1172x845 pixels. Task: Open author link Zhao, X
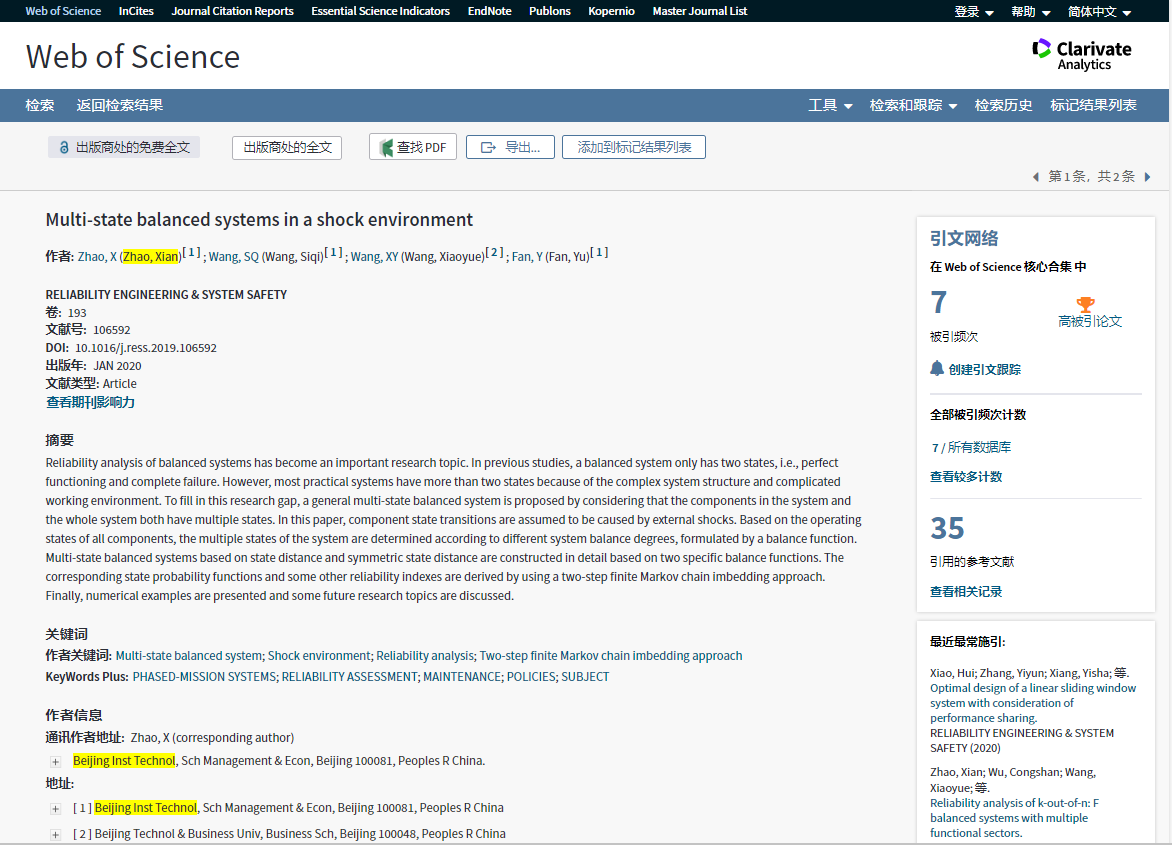(x=97, y=257)
